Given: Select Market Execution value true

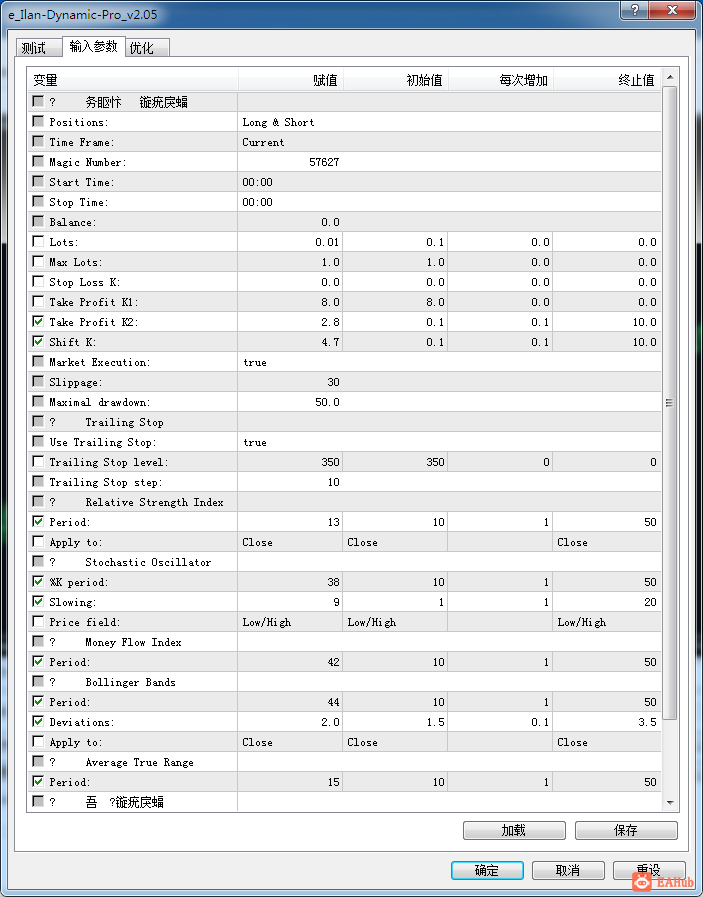Looking at the screenshot, I should pos(255,362).
